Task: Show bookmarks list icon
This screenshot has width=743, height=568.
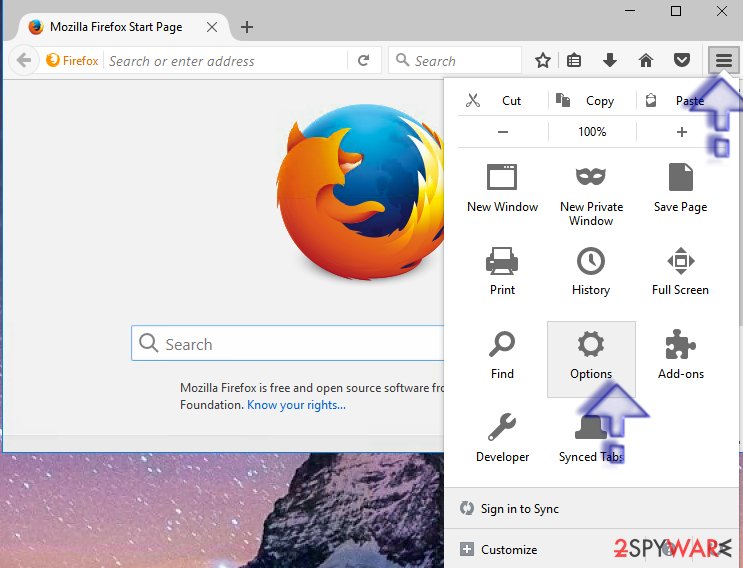Action: pos(574,60)
